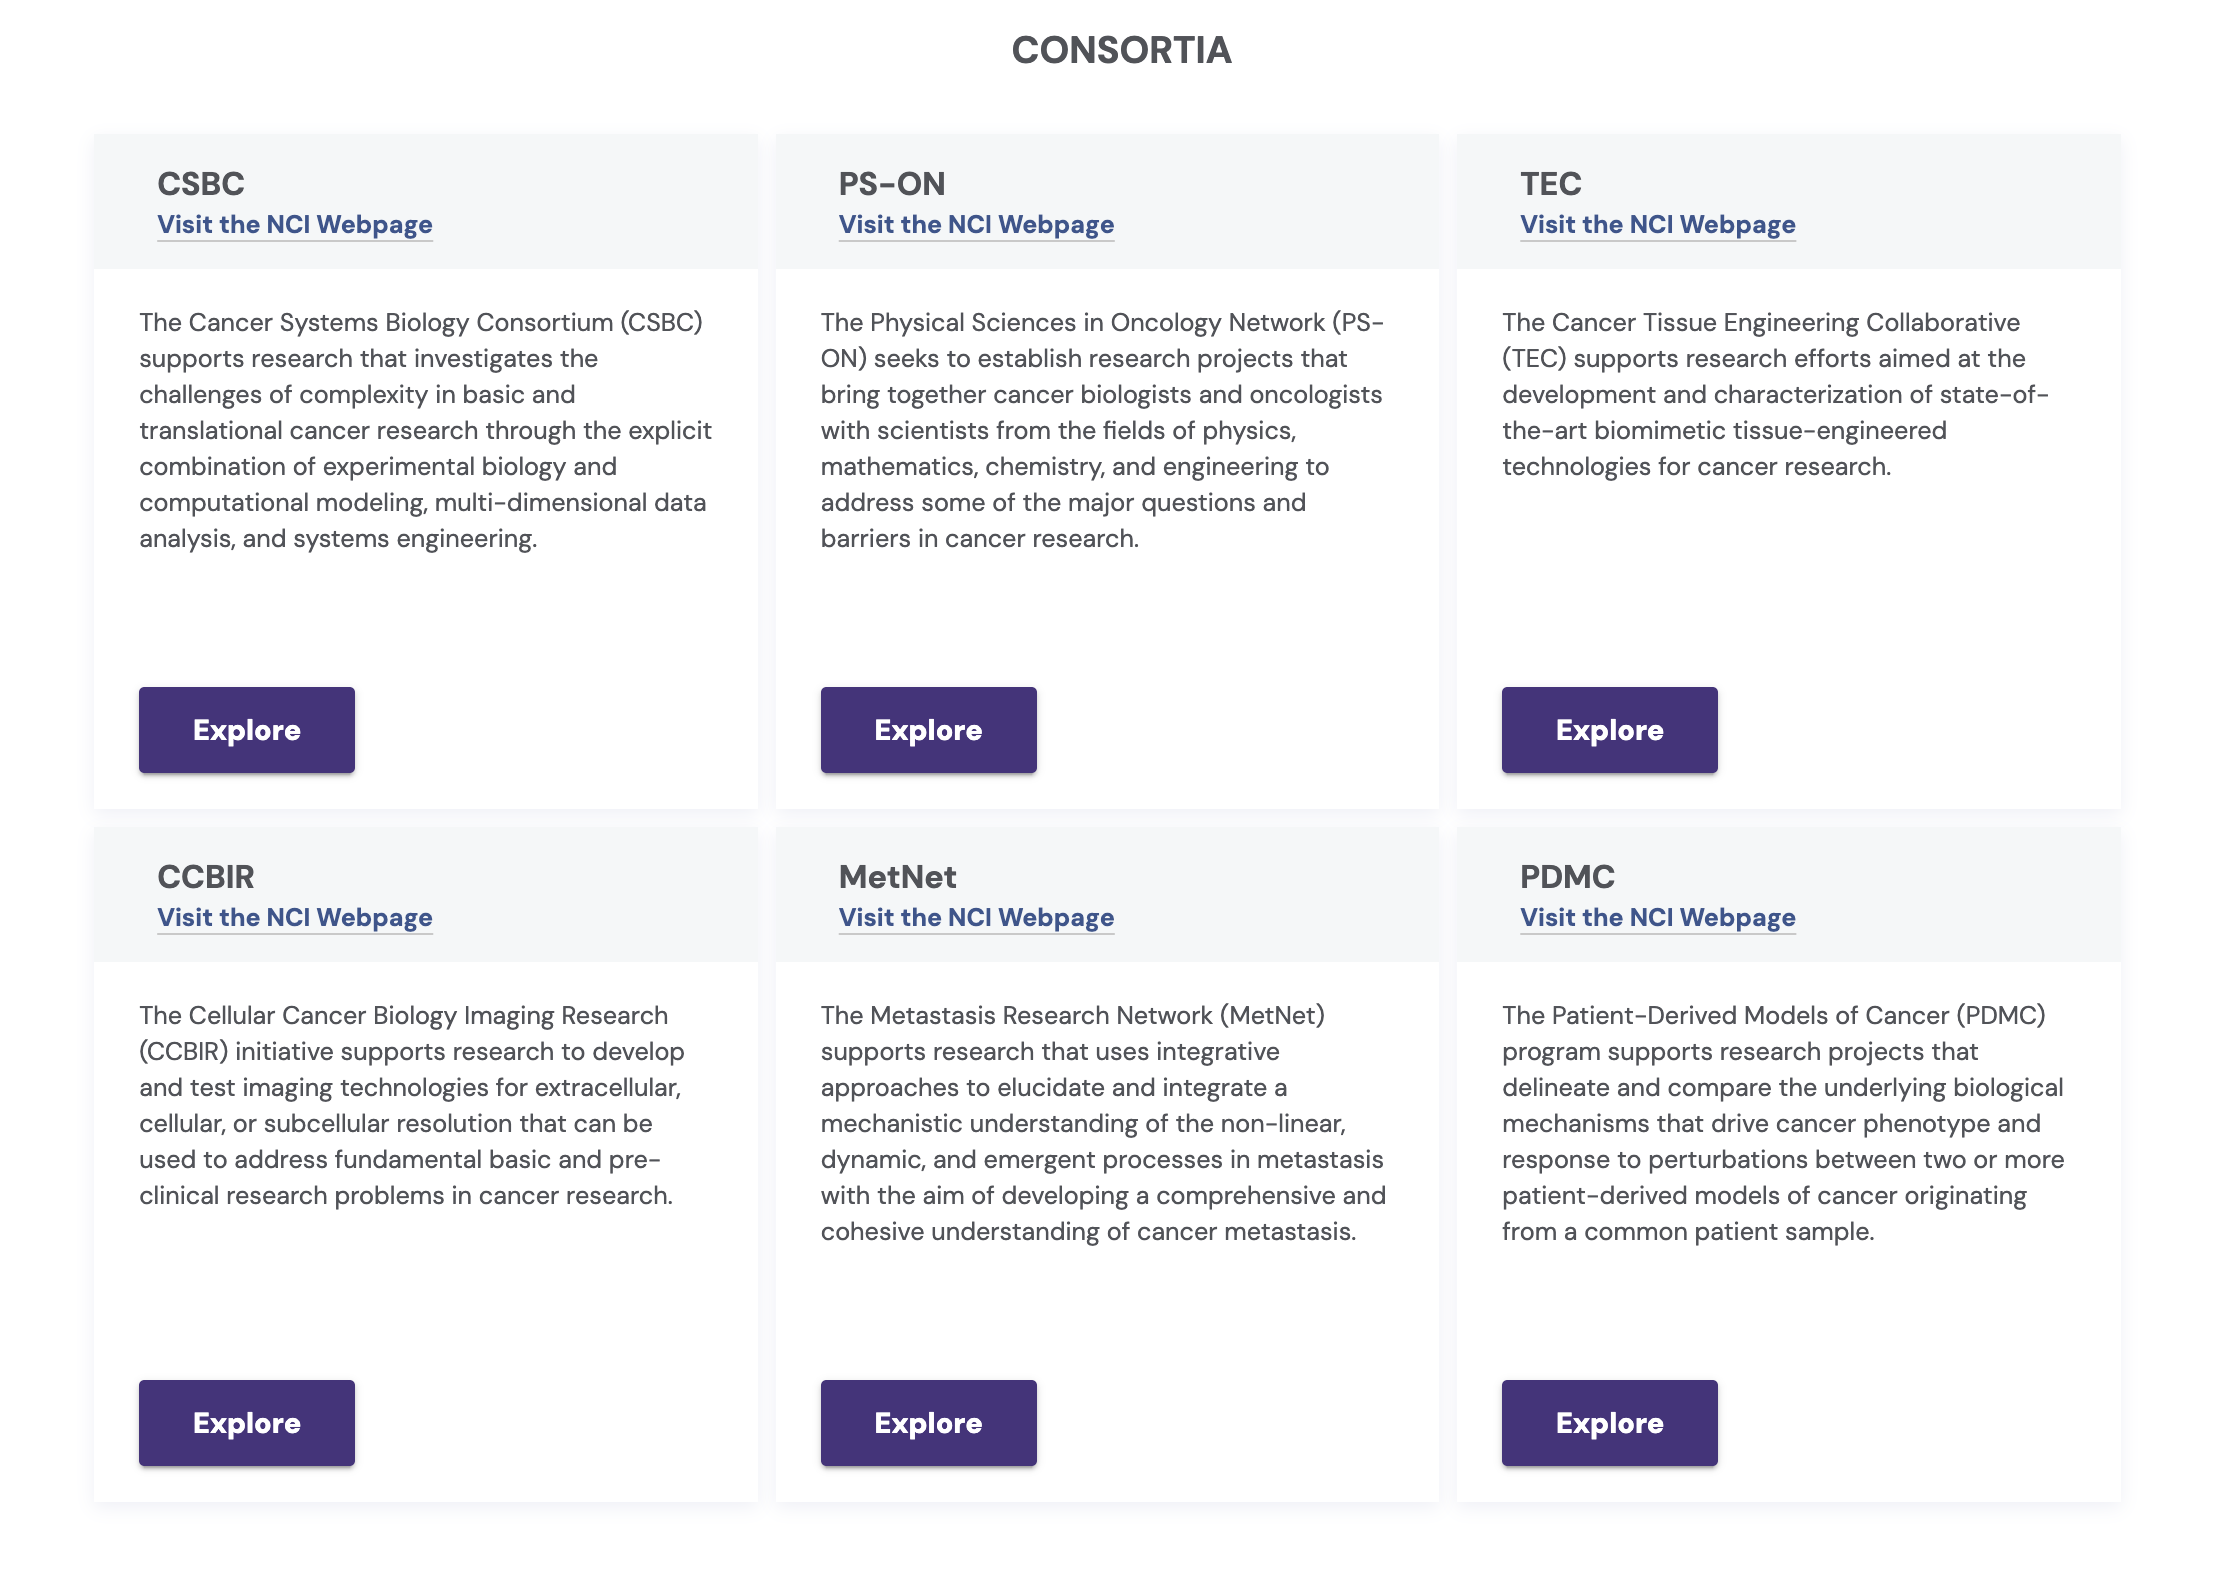Click the Explore button for CSBC
Screen dimensions: 2216x1572
[246, 730]
